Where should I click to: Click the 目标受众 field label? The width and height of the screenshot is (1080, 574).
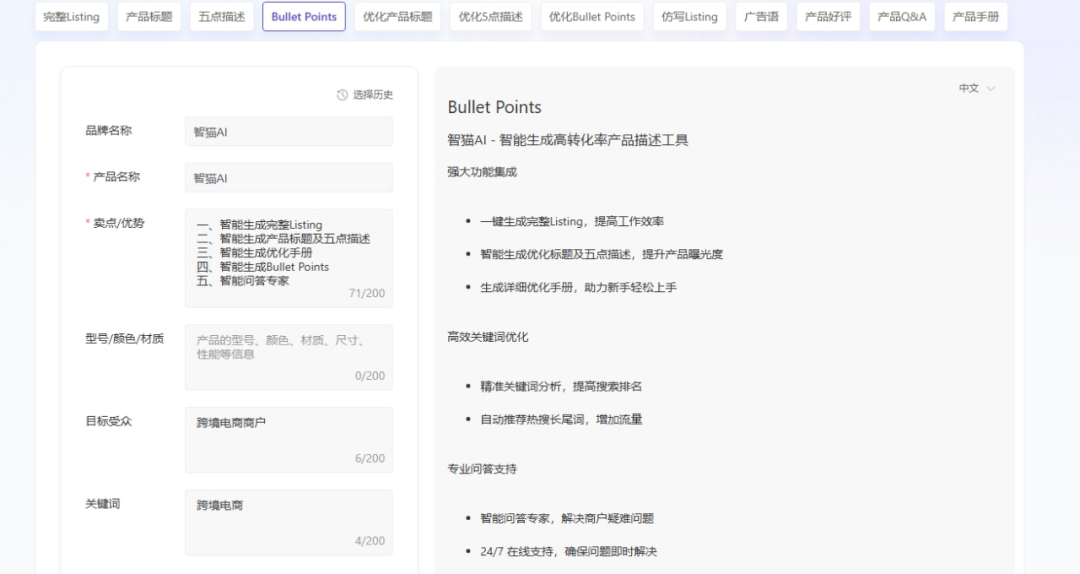[x=108, y=421]
